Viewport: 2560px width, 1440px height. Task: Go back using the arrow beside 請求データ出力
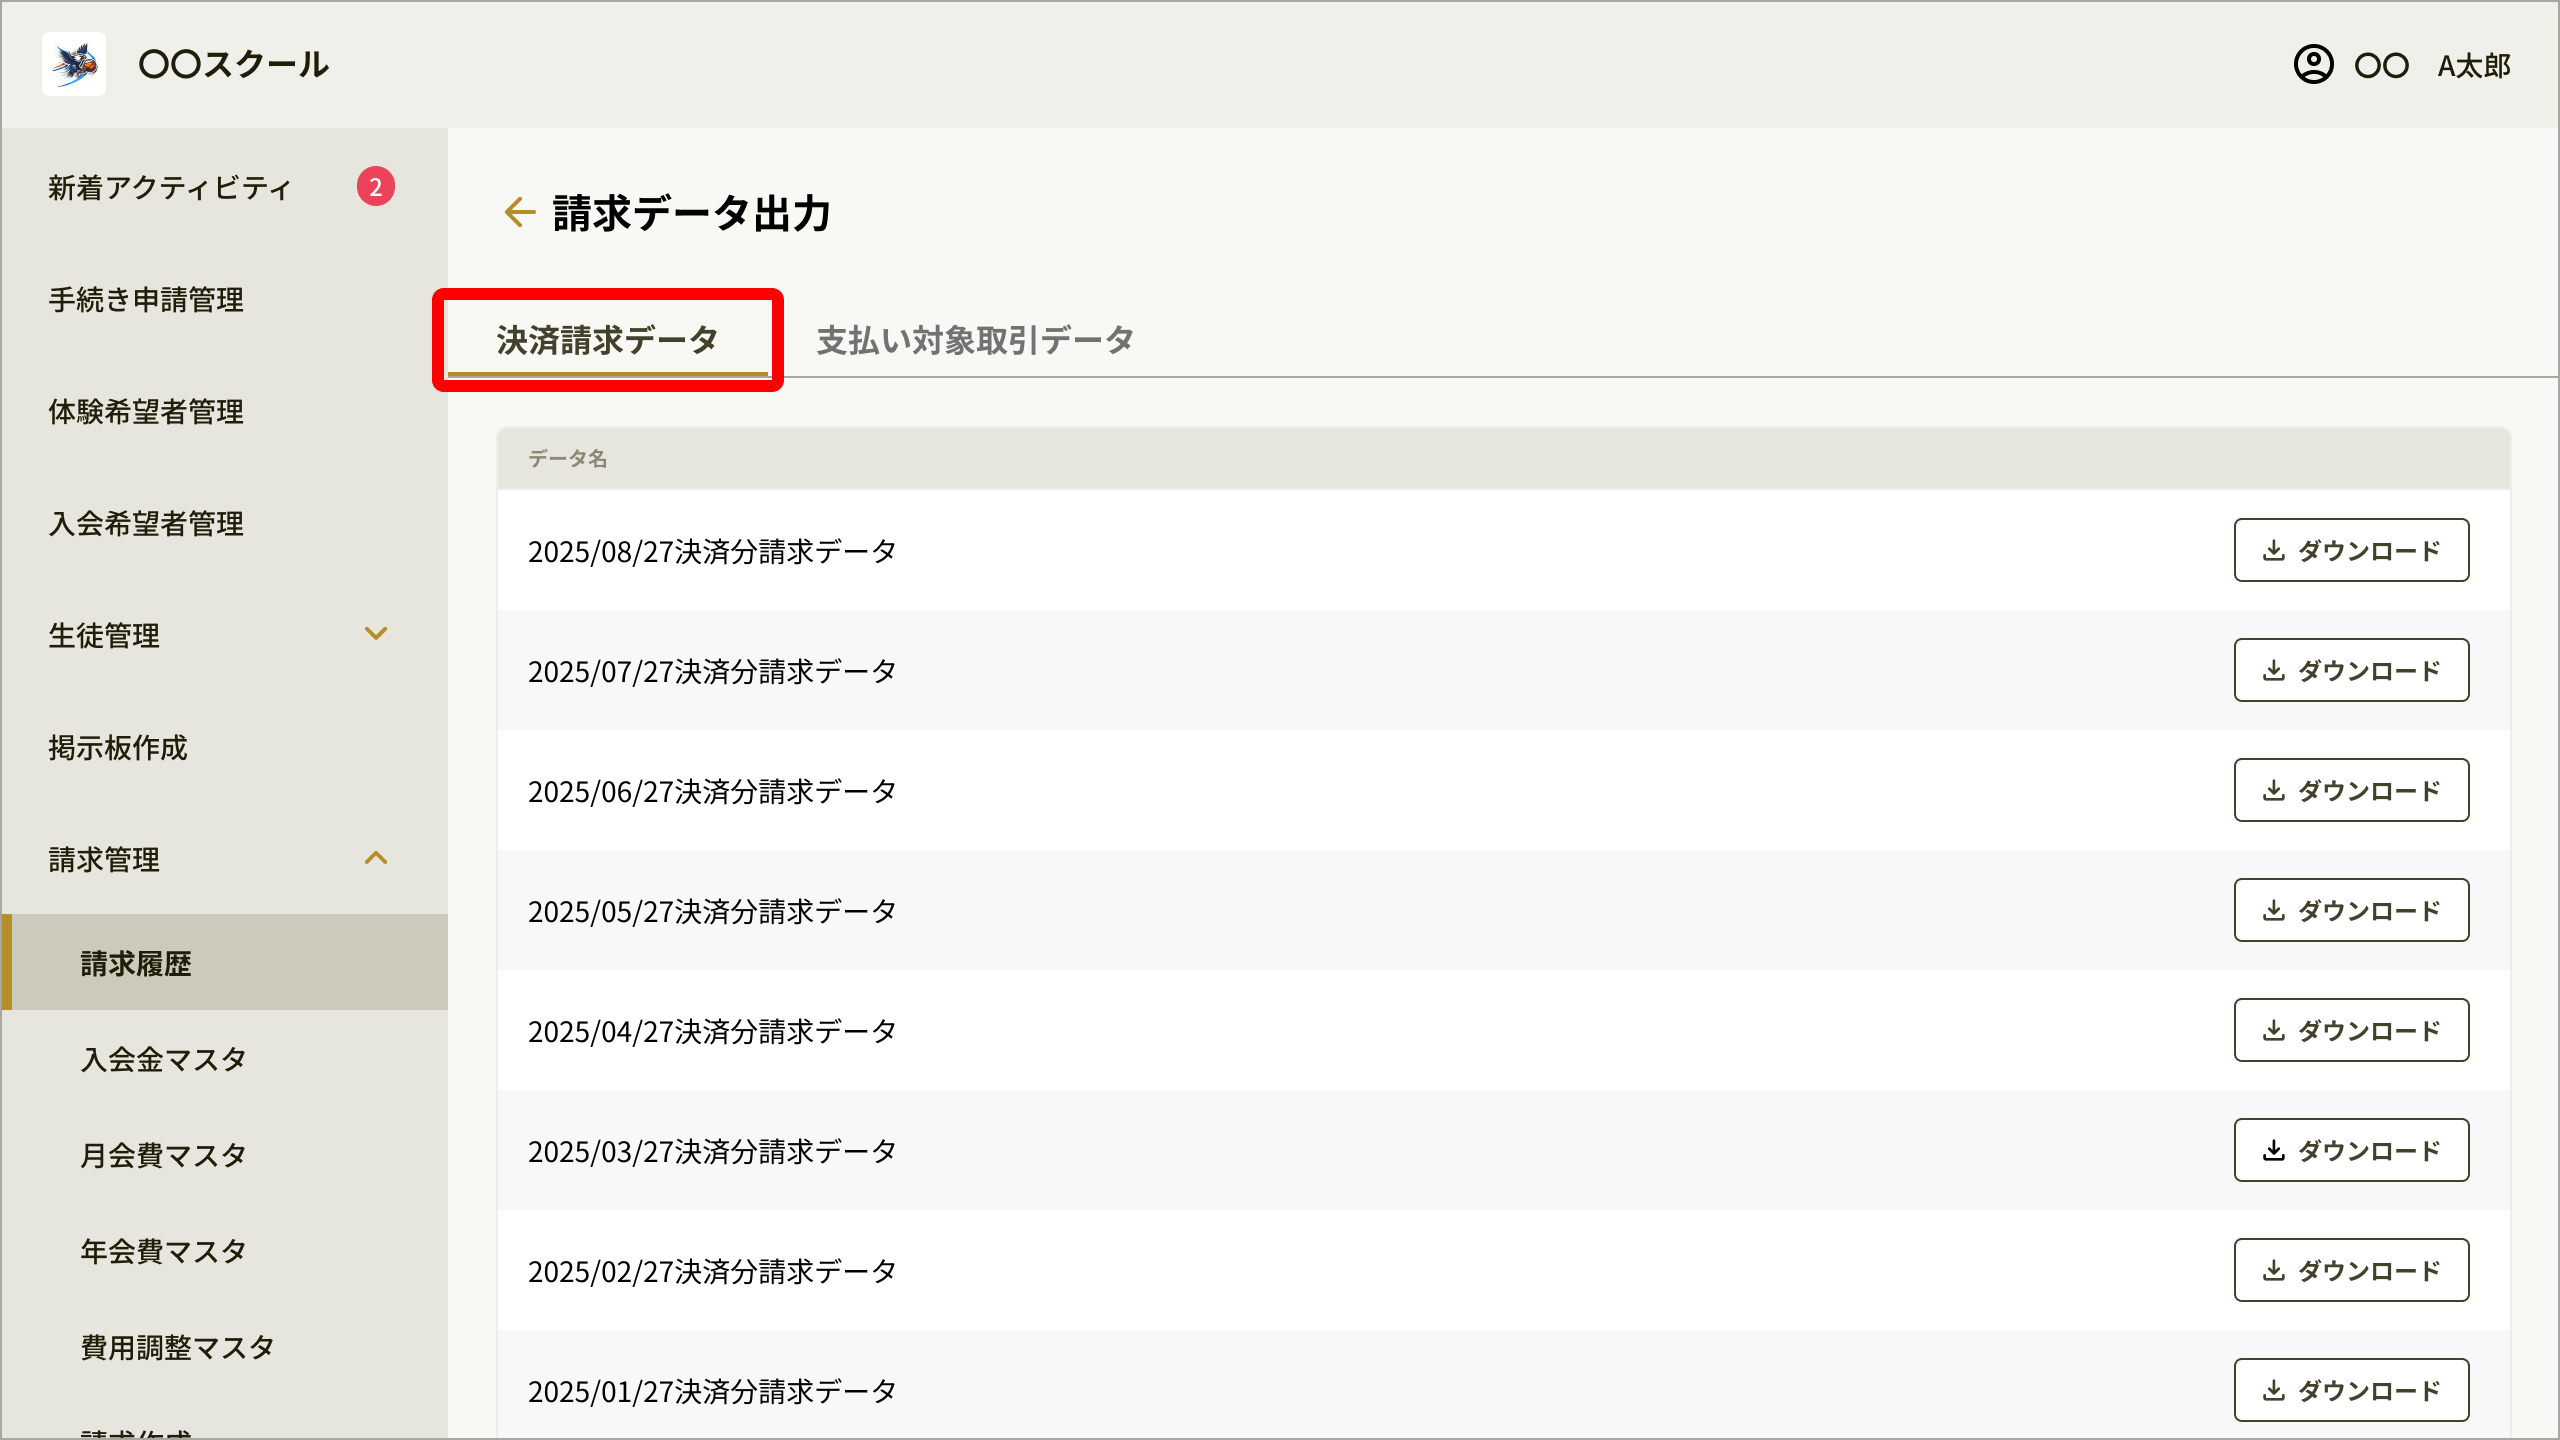pos(519,212)
